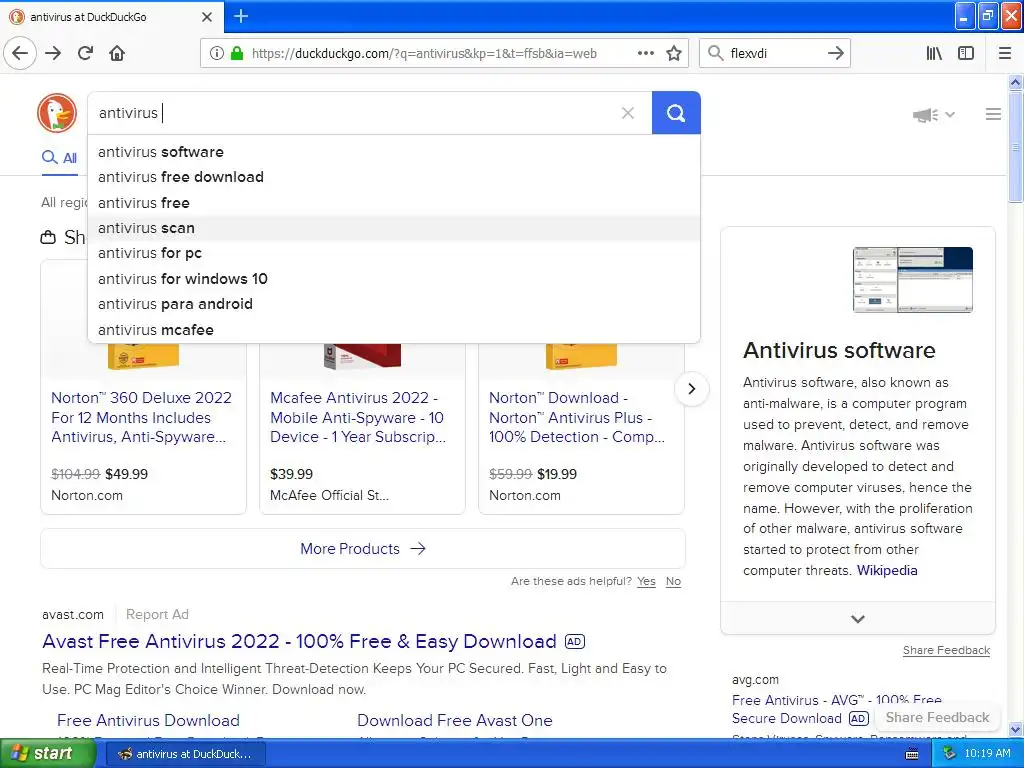Pick the antivirus para android suggestion
1024x768 pixels.
(x=394, y=304)
